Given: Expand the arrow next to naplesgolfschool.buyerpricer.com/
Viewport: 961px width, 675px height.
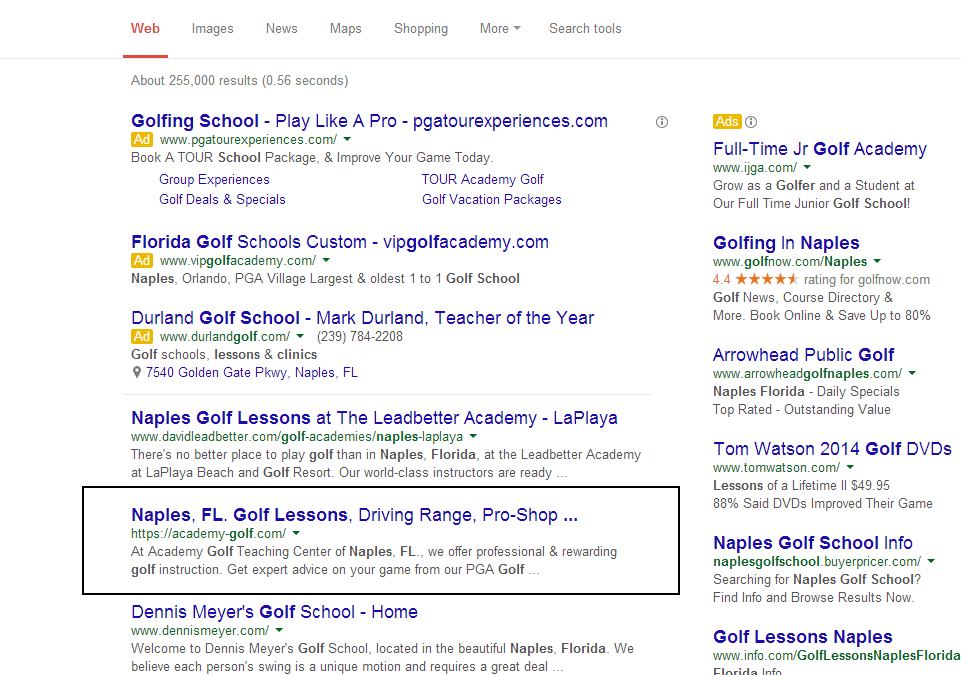Looking at the screenshot, I should (x=931, y=561).
